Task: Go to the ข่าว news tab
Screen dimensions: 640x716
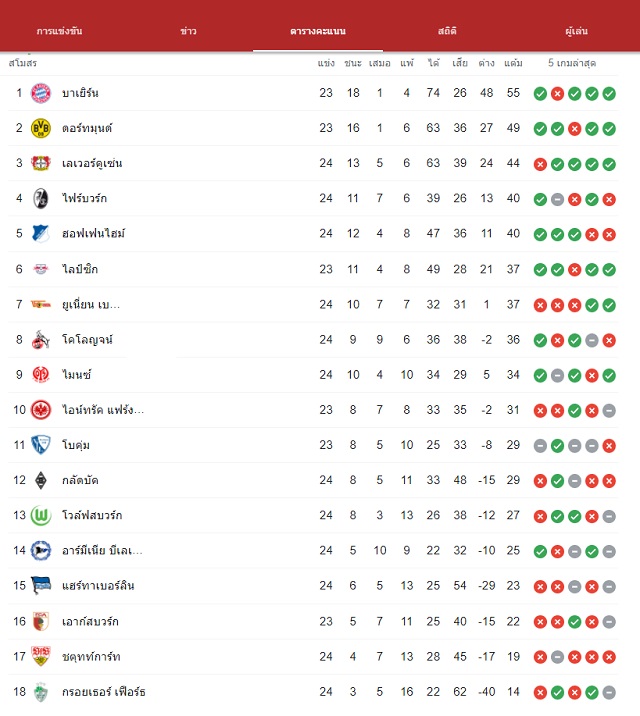Action: point(189,31)
